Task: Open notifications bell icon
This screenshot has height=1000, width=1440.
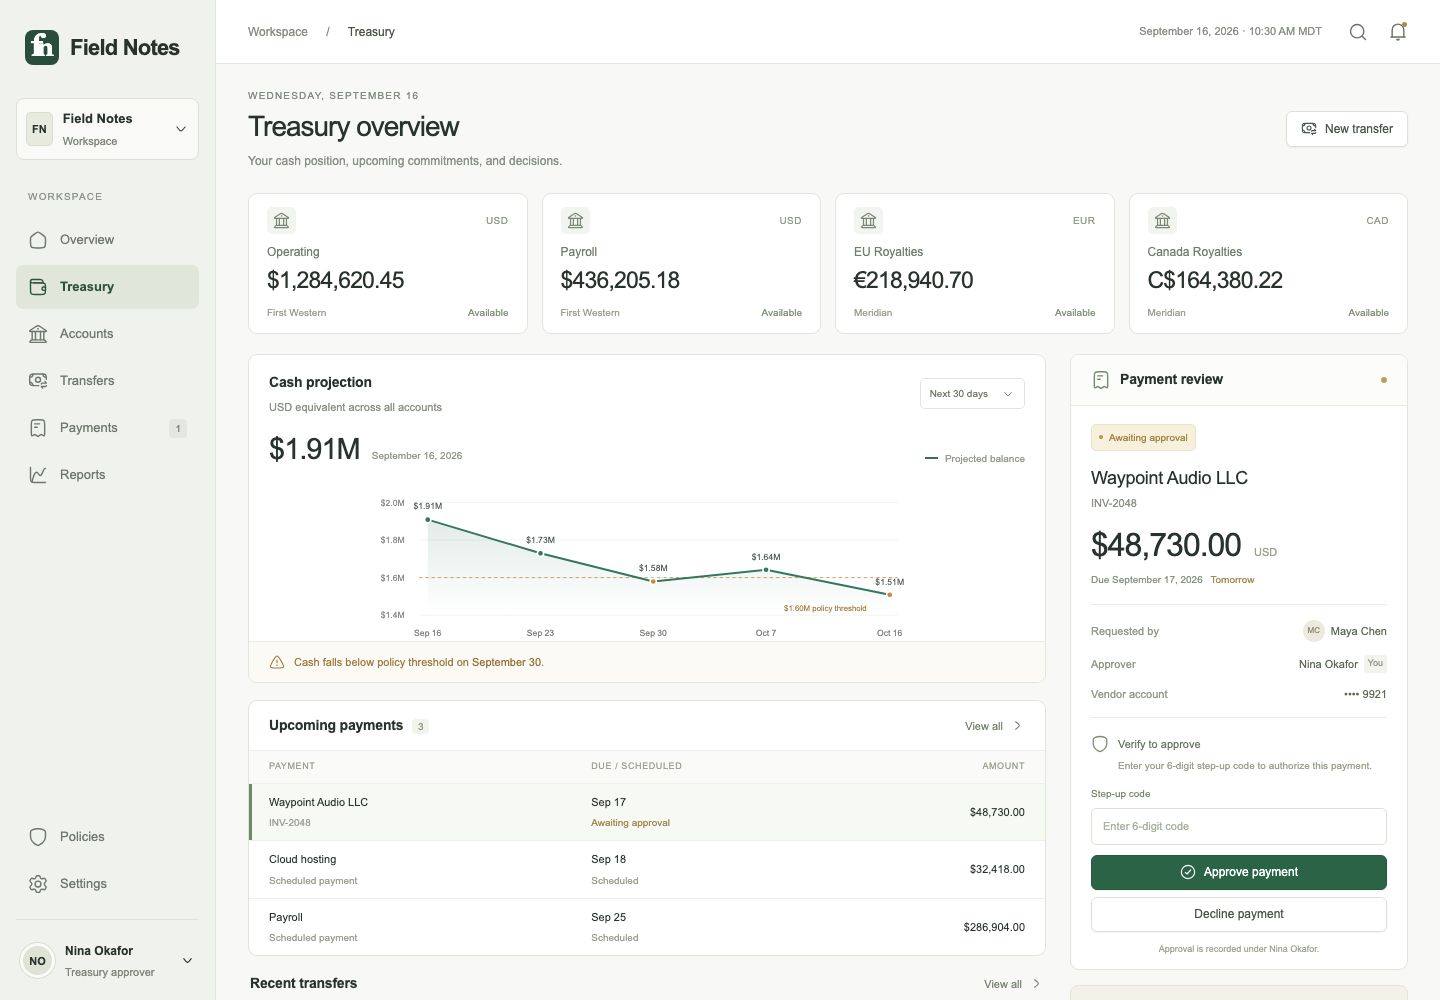Action: click(x=1398, y=32)
